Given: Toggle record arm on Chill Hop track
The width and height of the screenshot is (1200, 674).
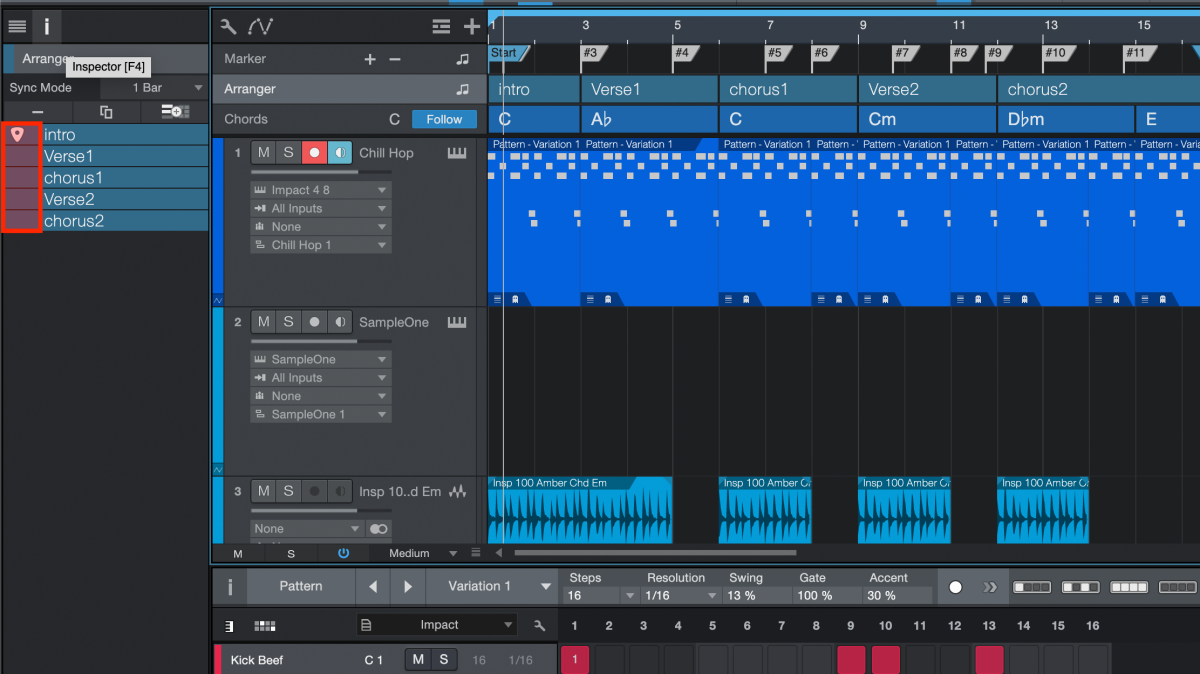Looking at the screenshot, I should 314,153.
